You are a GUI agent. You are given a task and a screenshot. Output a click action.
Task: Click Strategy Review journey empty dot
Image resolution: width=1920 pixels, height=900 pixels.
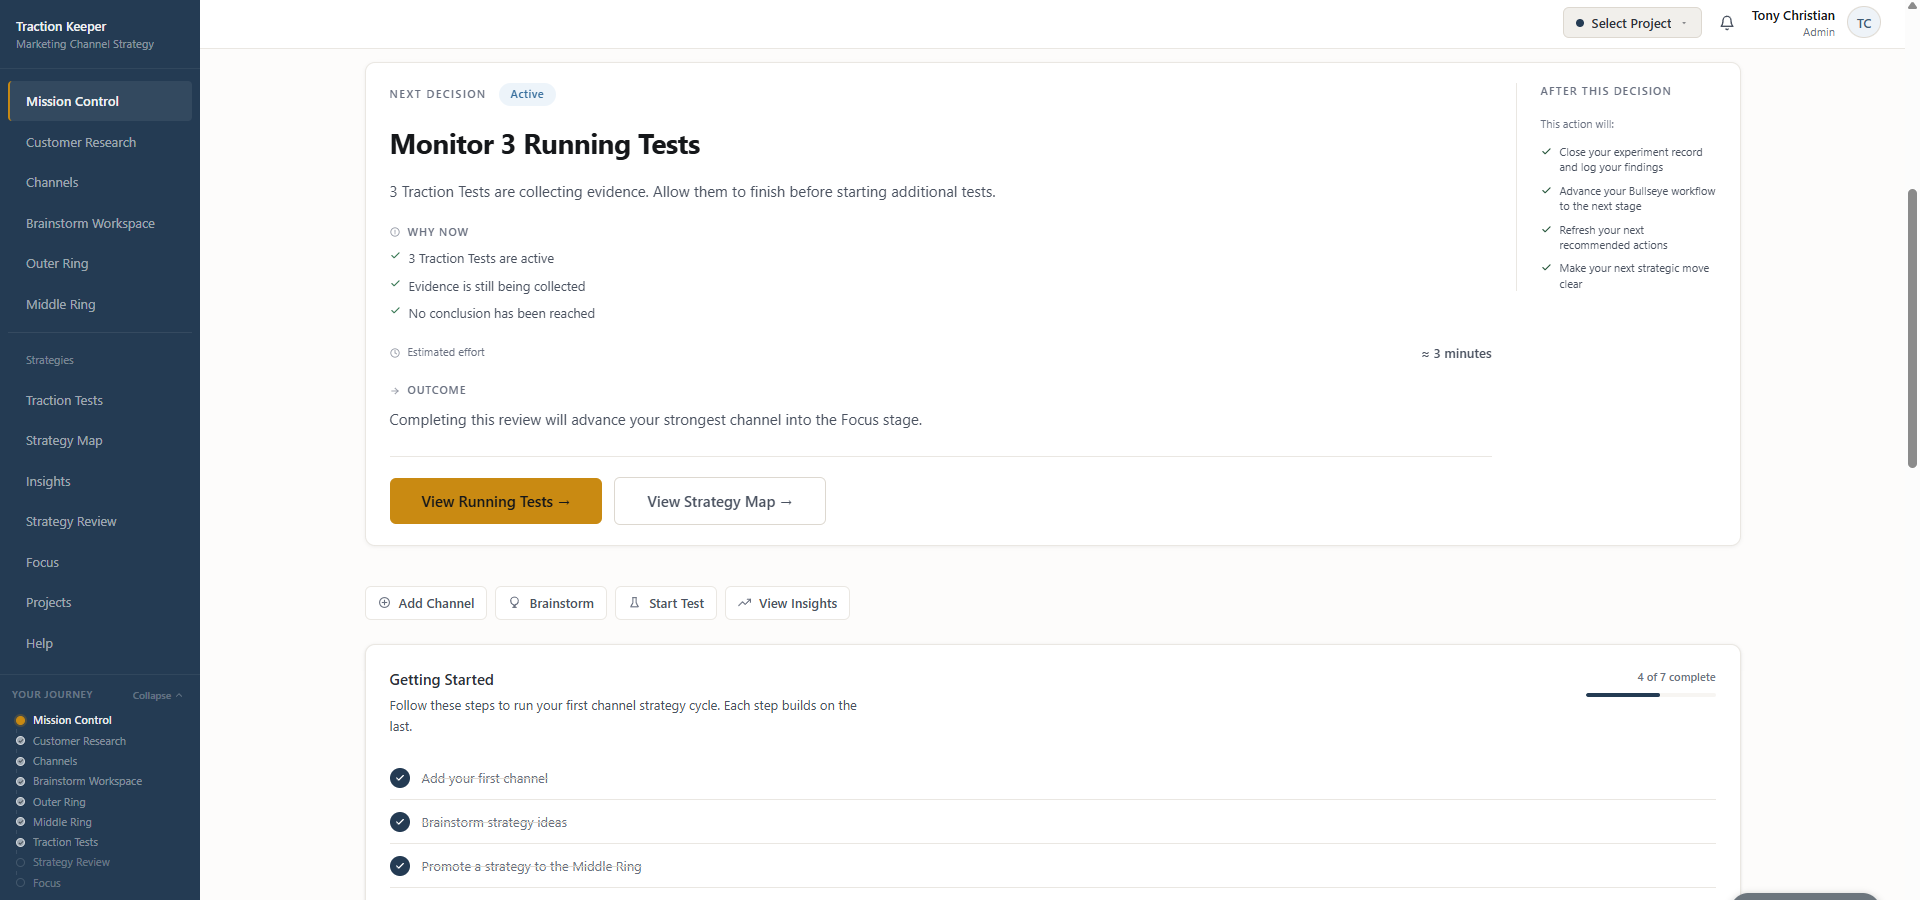[x=20, y=862]
